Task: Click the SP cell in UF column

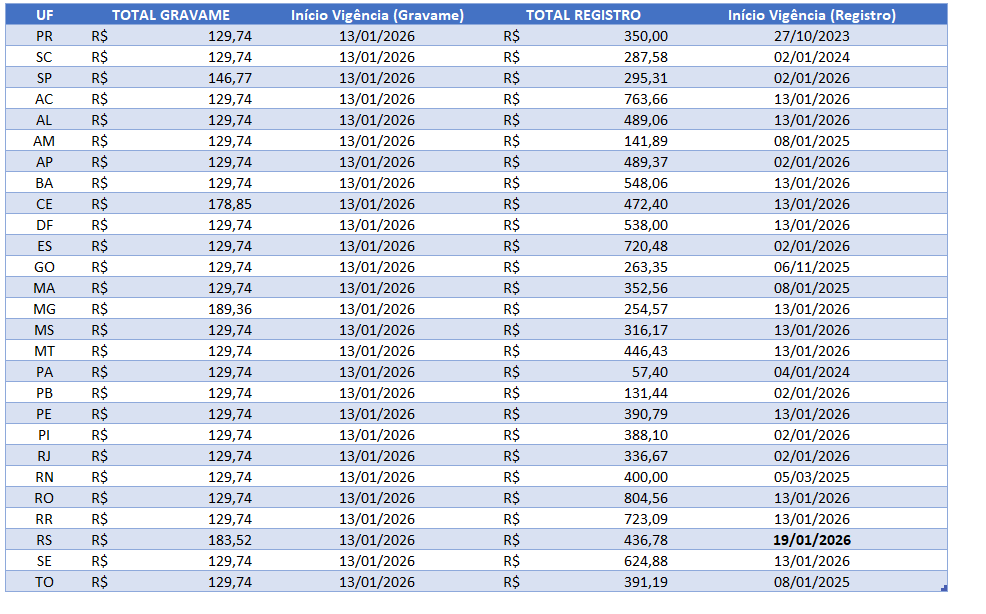Action: [x=44, y=78]
